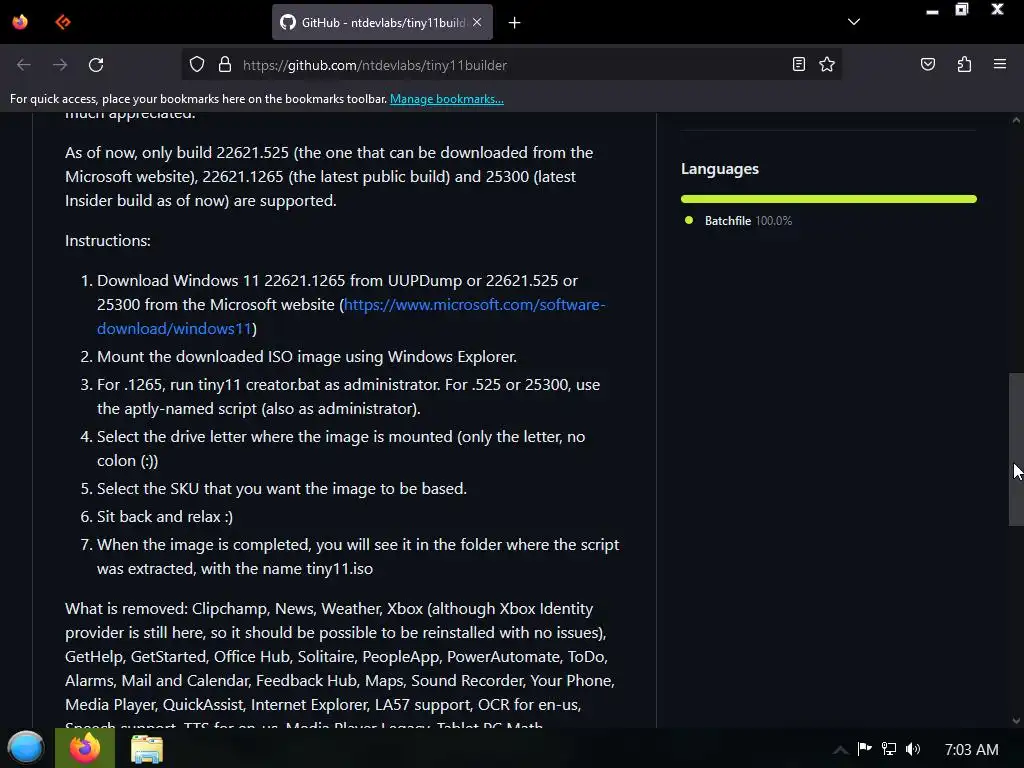Bookmark this page with the star
This screenshot has width=1024, height=768.
tap(827, 64)
